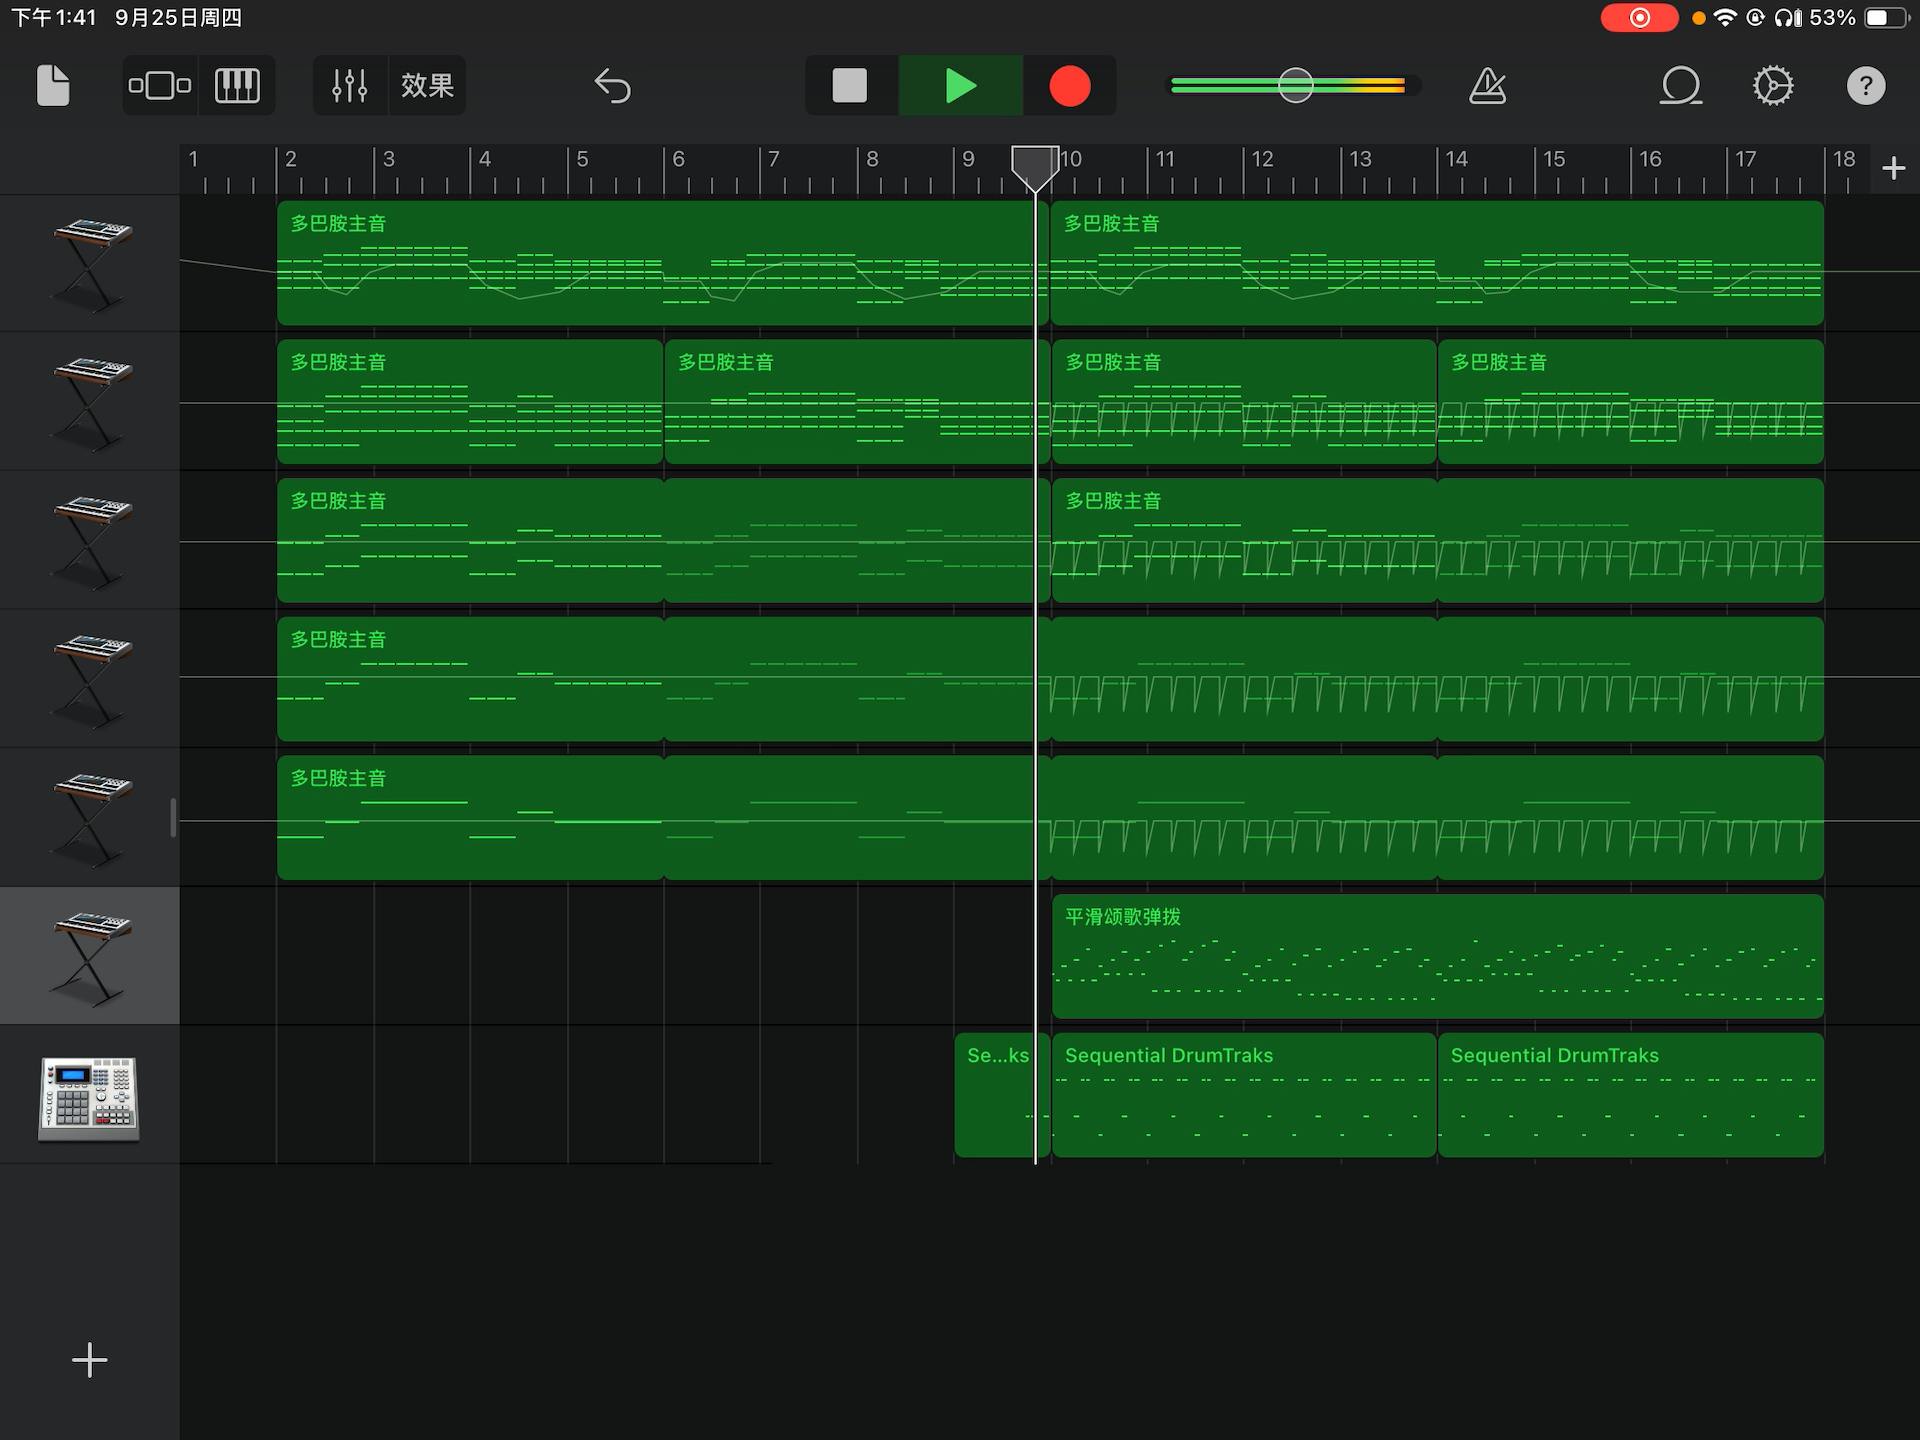
Task: Start playback with green play button
Action: tap(960, 86)
